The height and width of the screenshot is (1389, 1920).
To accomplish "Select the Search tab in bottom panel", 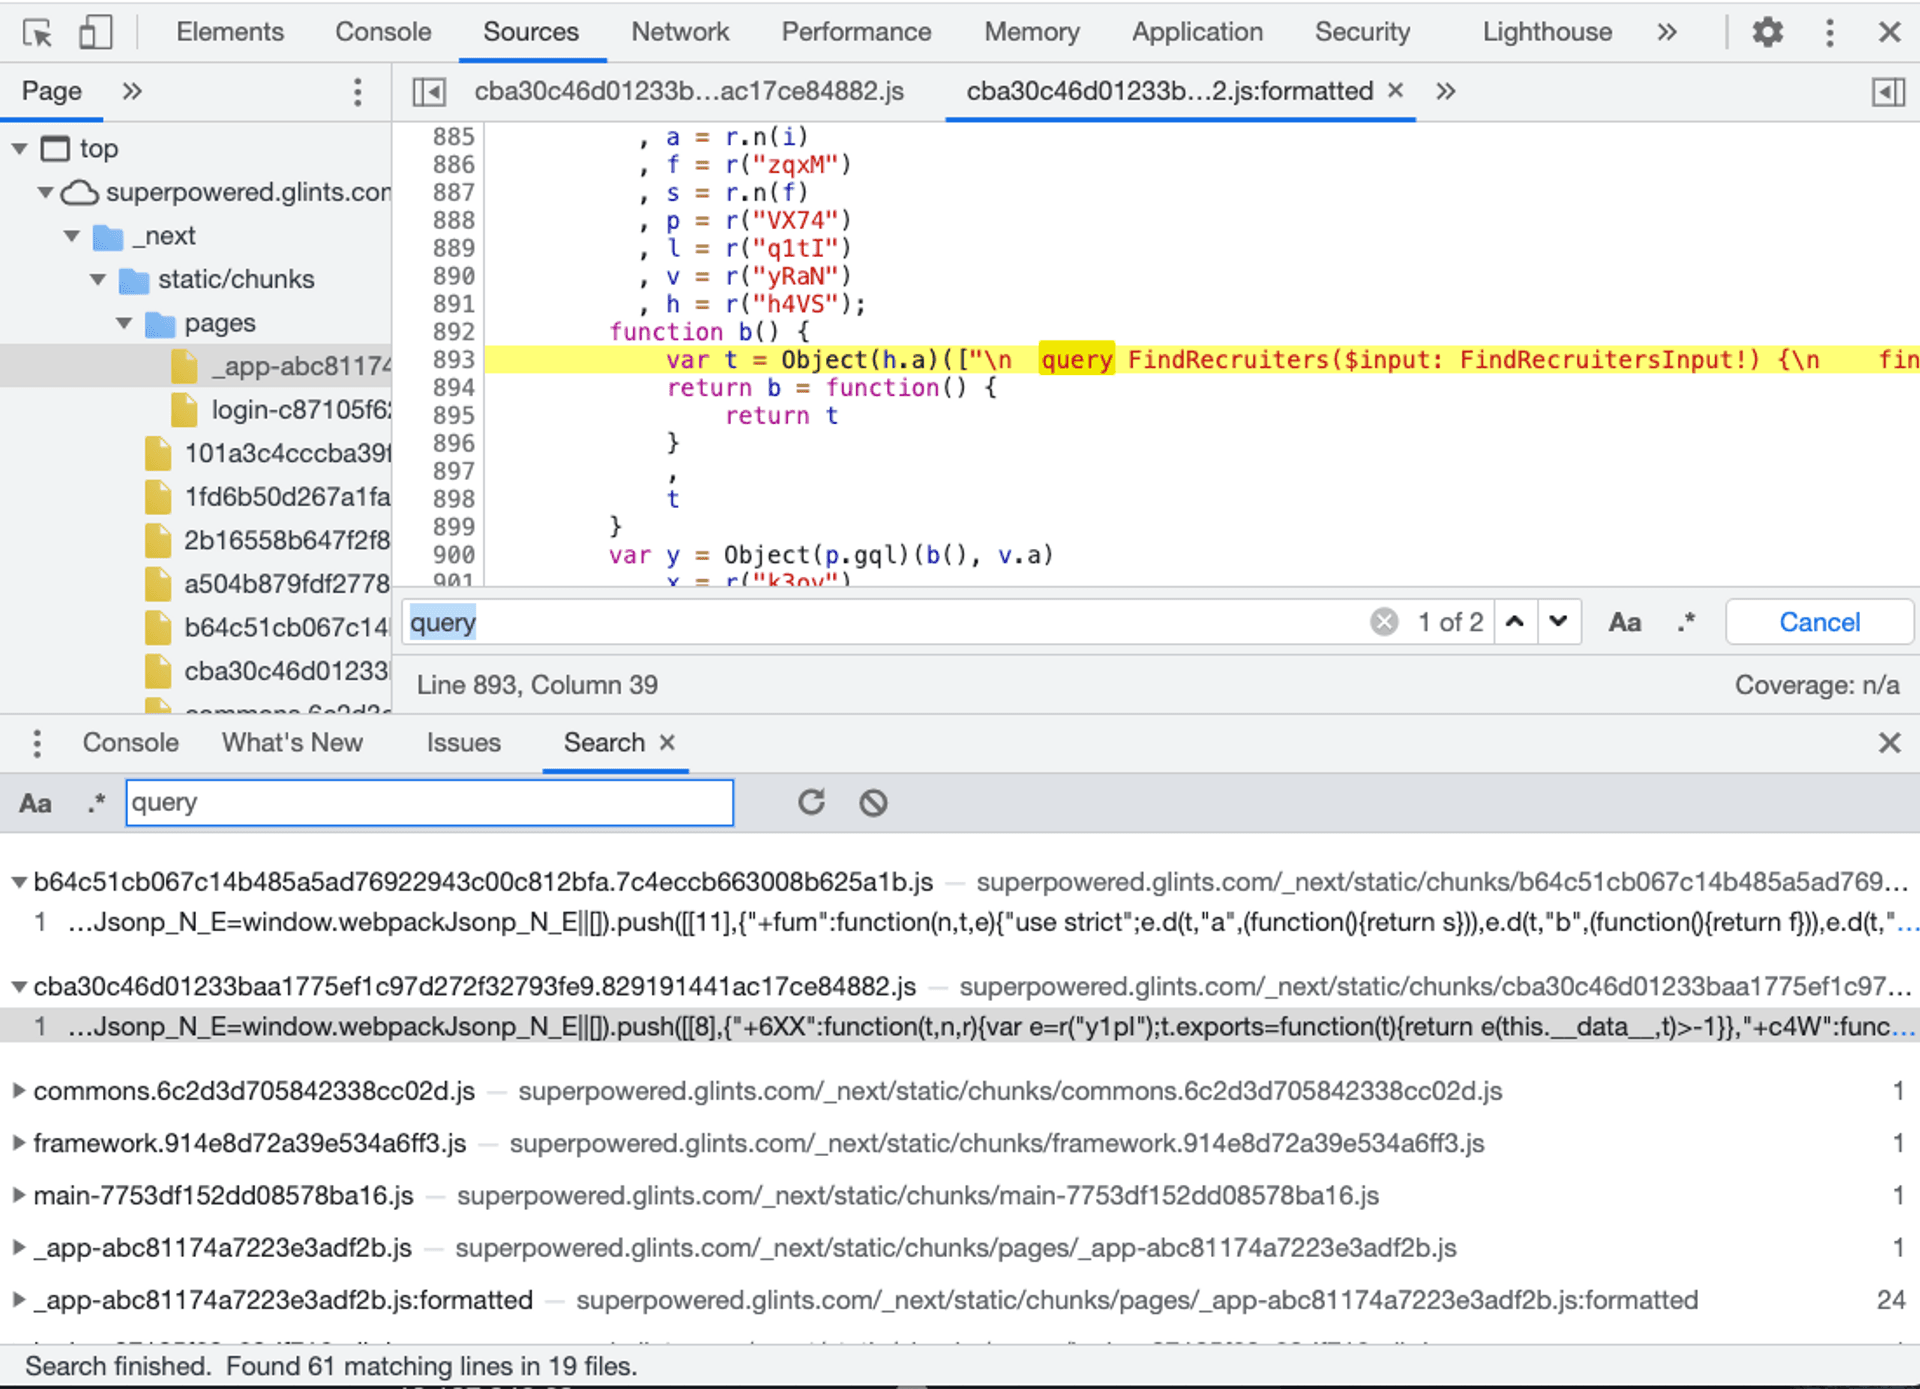I will click(x=601, y=742).
